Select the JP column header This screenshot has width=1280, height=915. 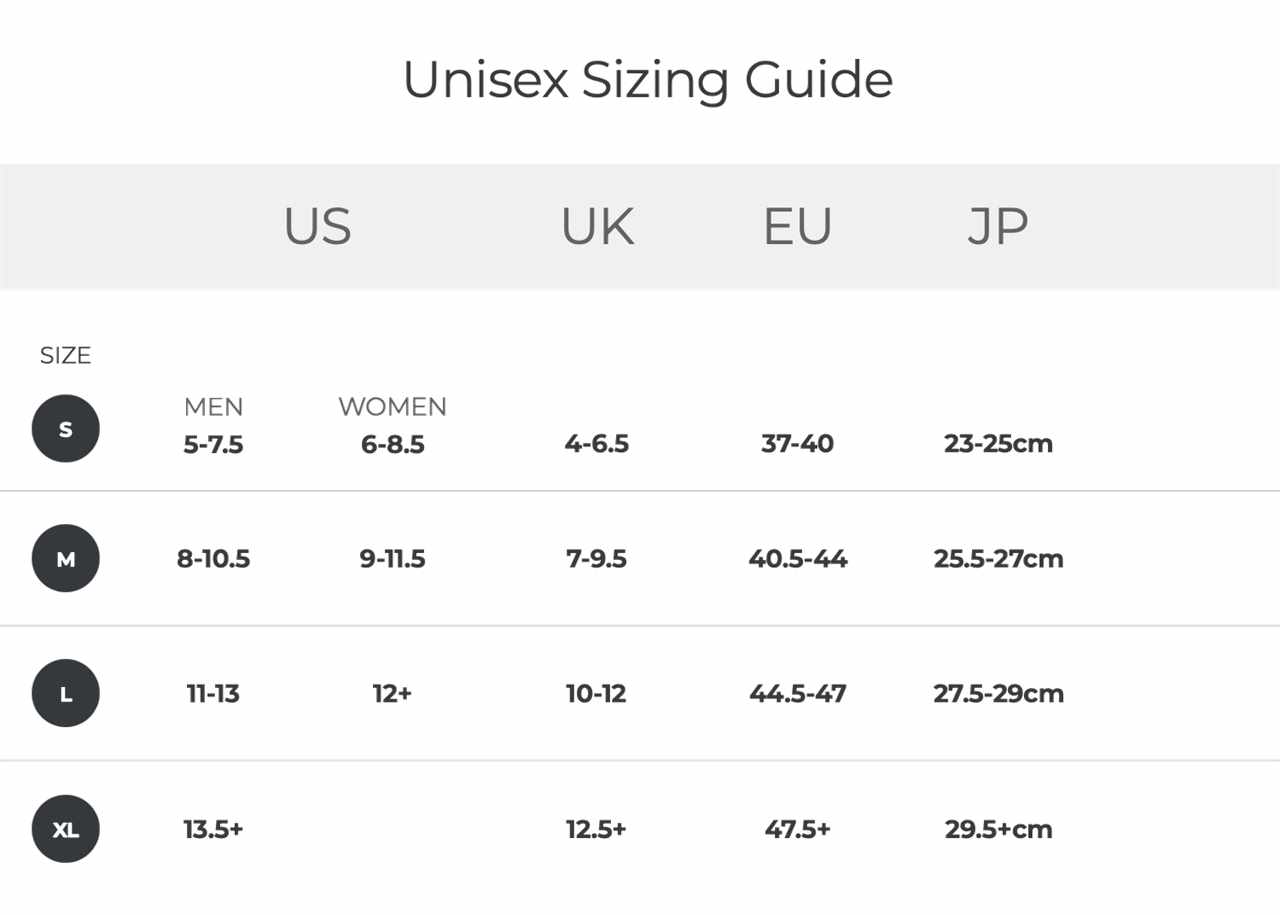pyautogui.click(x=997, y=226)
